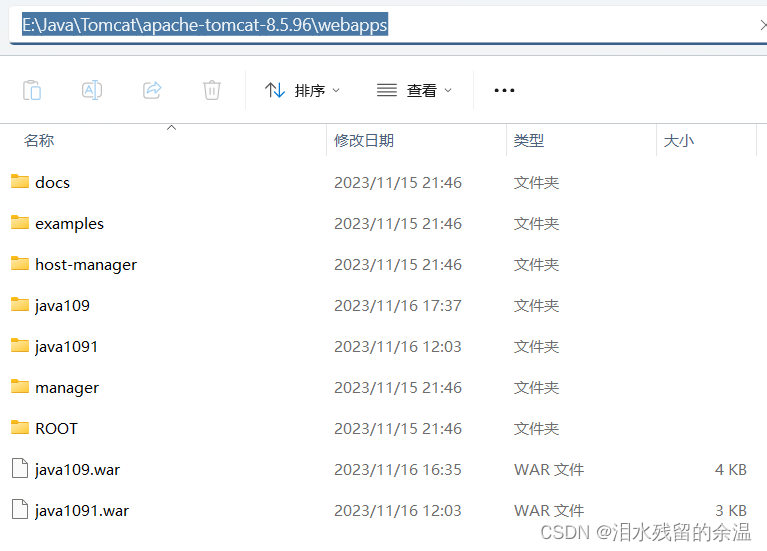Image resolution: width=767 pixels, height=551 pixels.
Task: Click WAR 文件 type of java109.war
Action: point(549,470)
